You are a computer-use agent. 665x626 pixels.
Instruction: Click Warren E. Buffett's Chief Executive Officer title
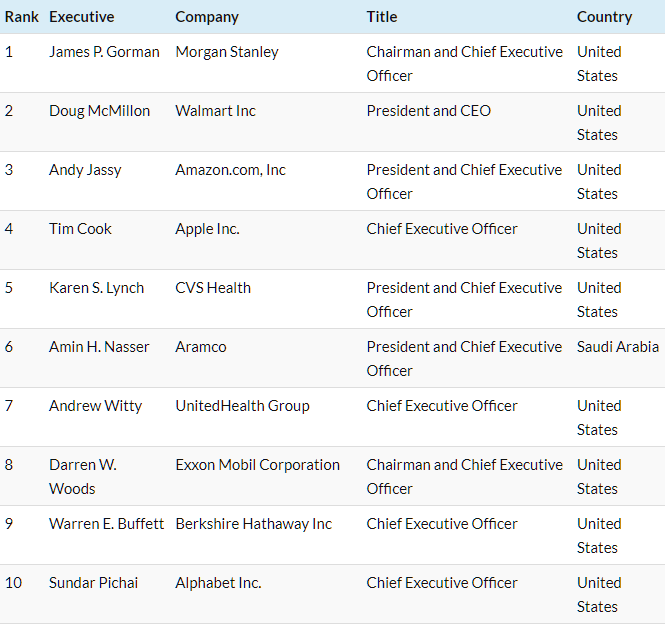442,523
